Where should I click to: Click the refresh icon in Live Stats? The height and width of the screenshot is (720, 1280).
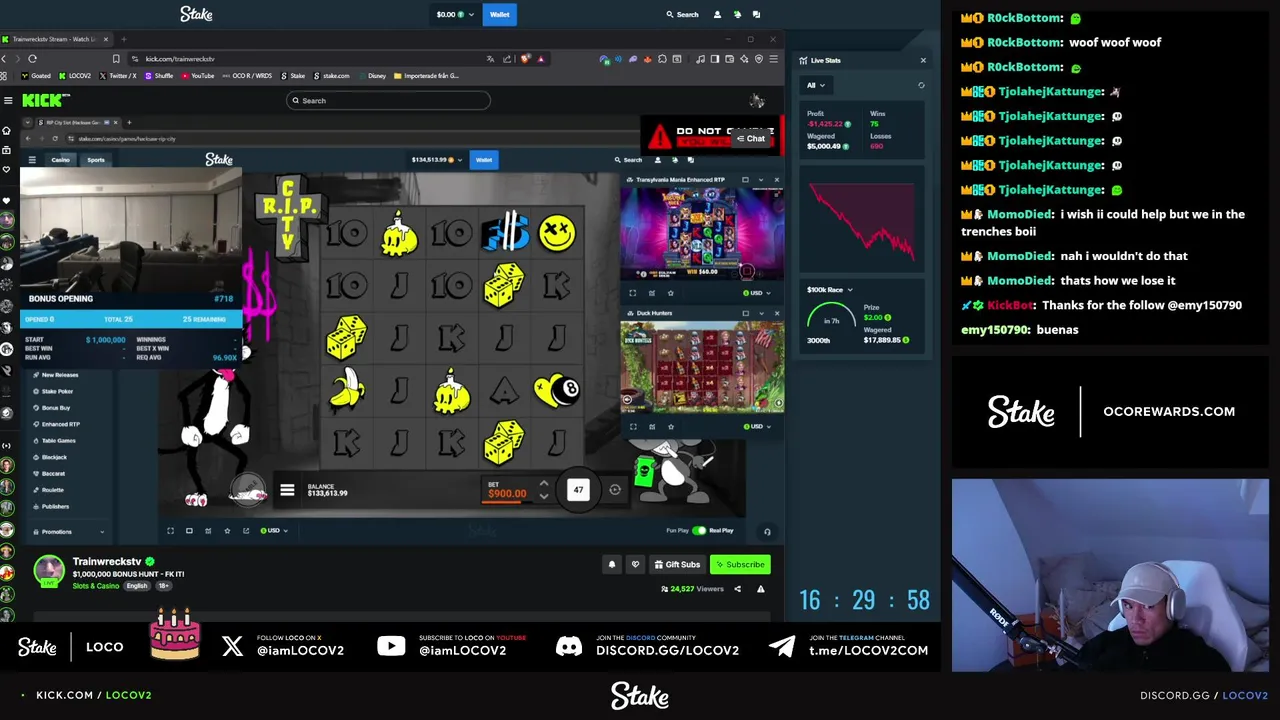click(921, 85)
